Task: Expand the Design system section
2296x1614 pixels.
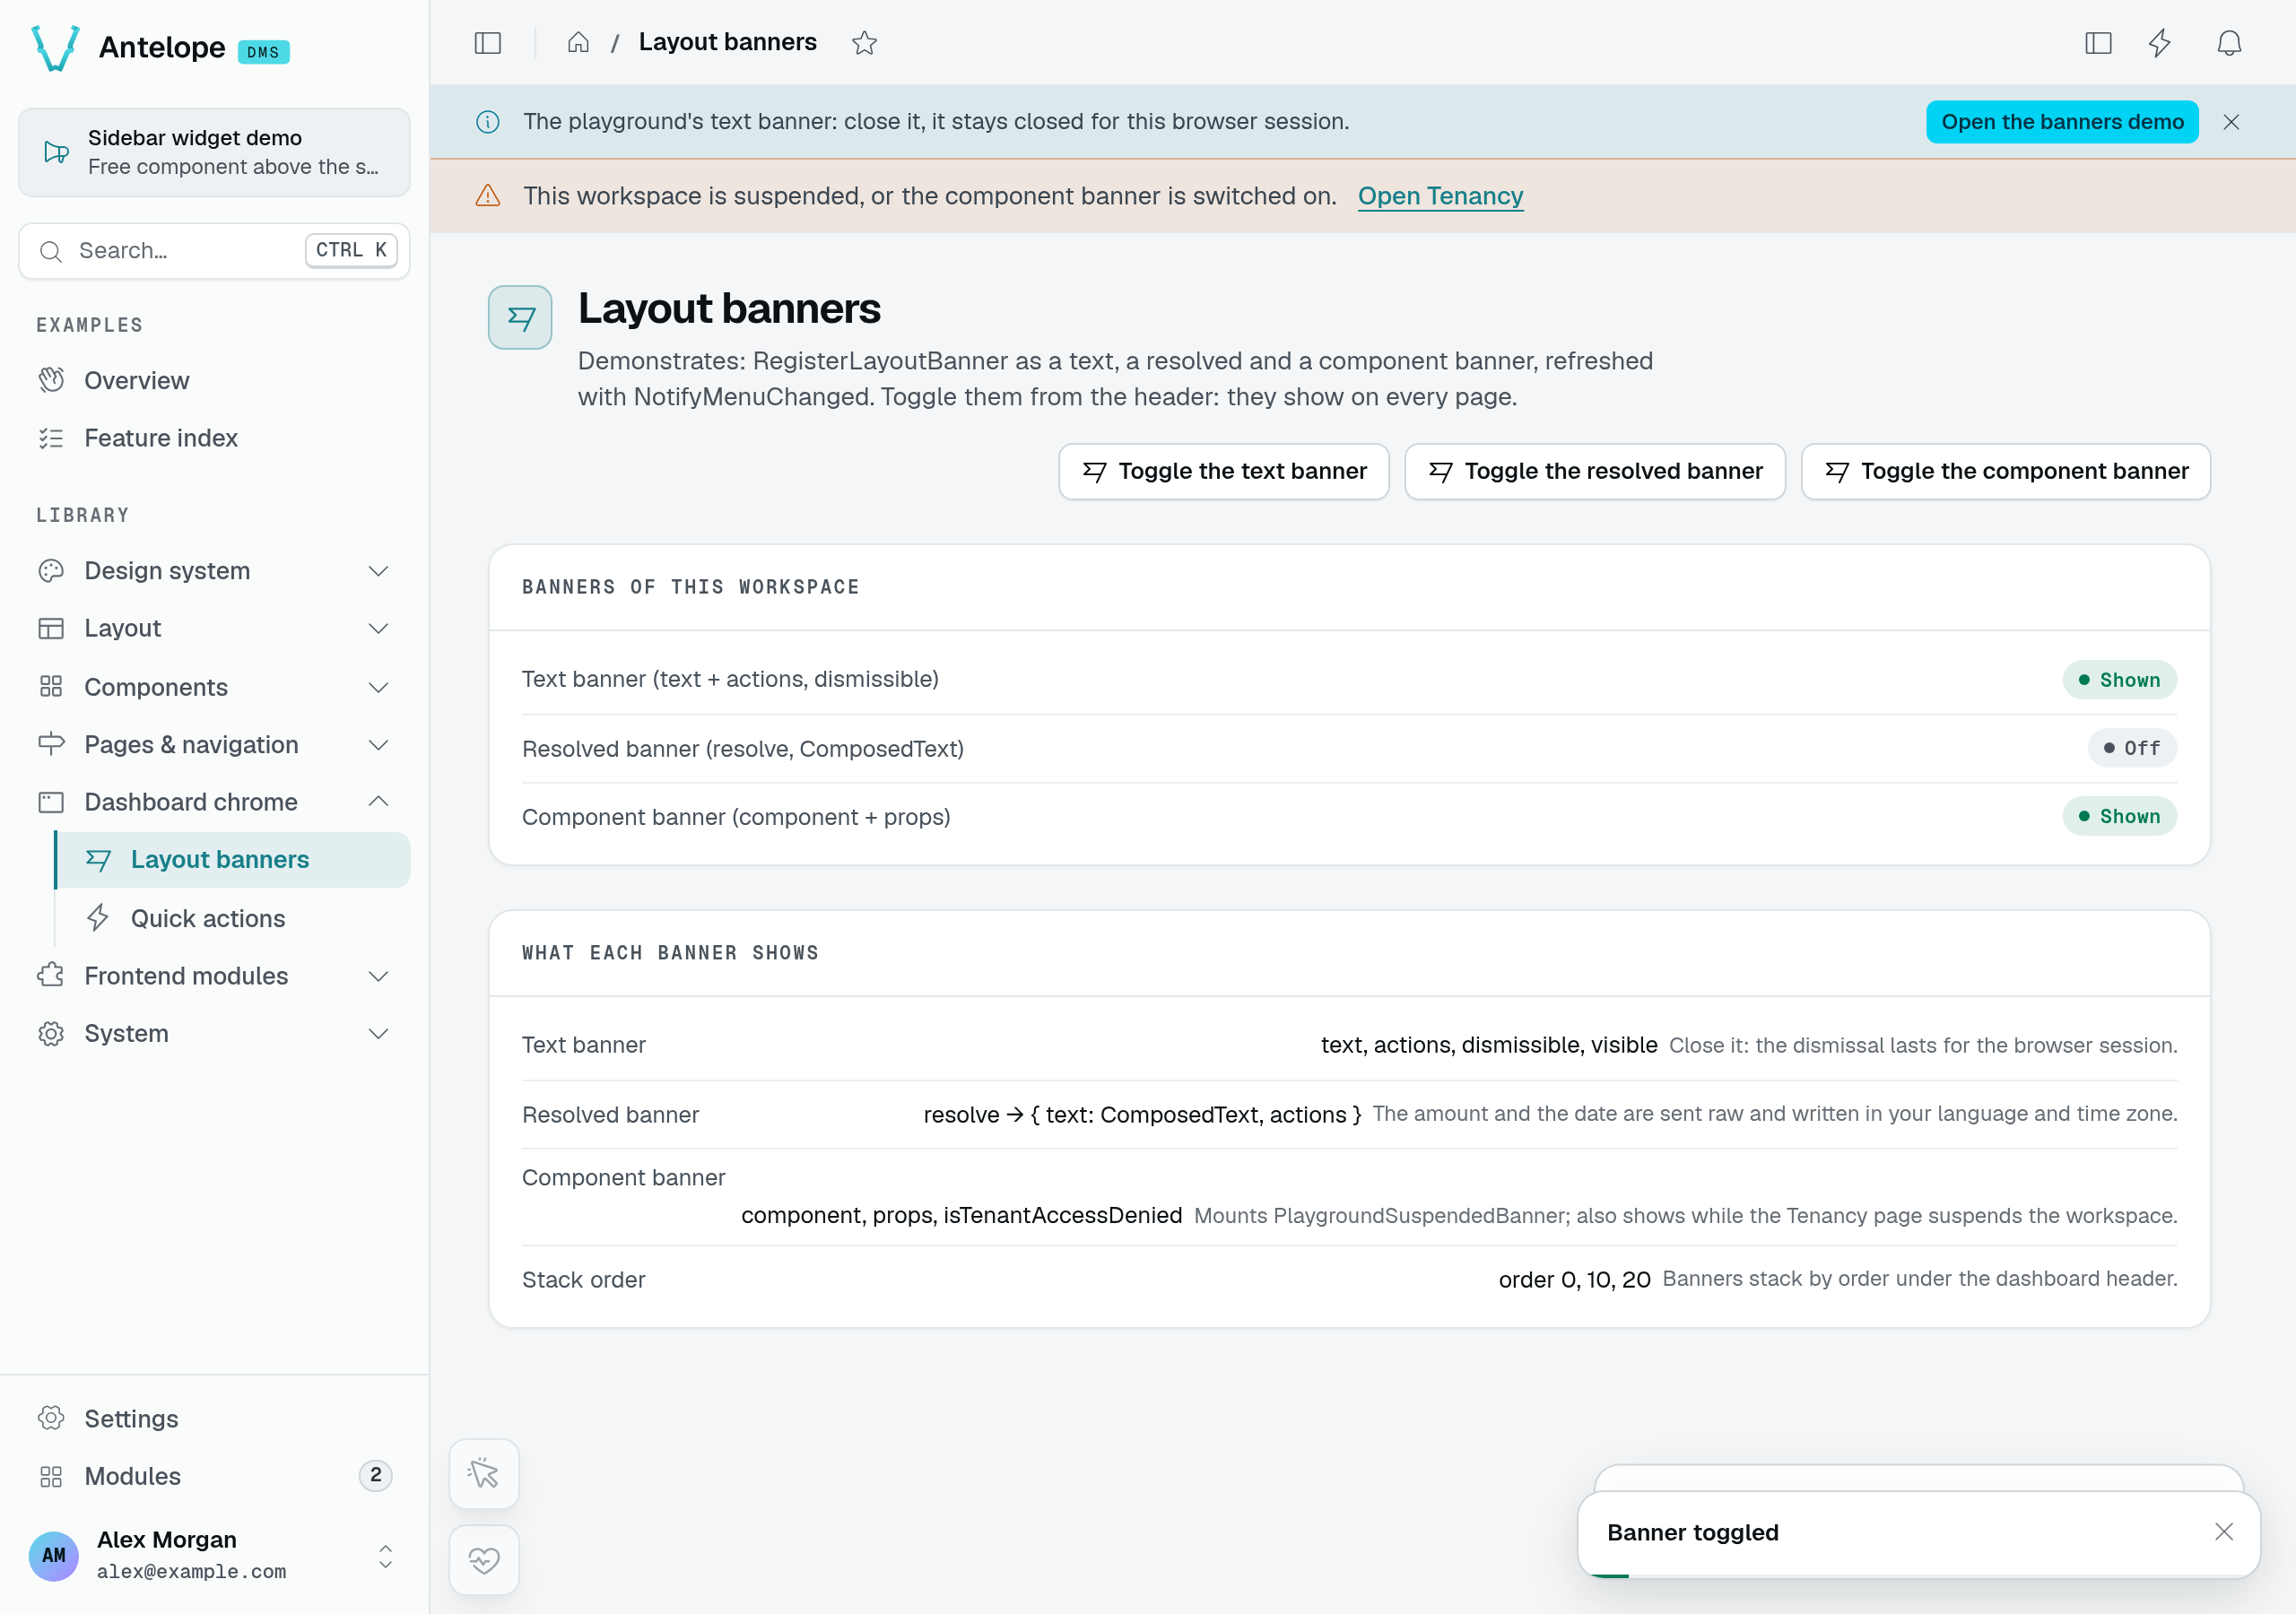Action: (214, 571)
